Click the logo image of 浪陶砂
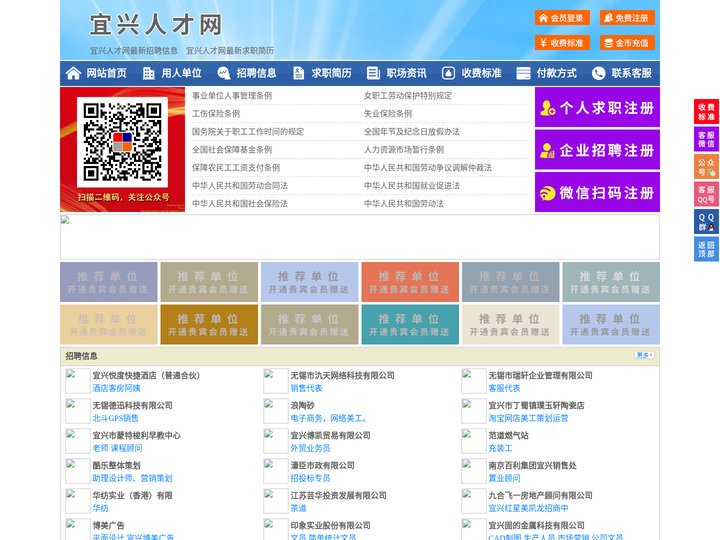720x540 pixels. coord(276,411)
